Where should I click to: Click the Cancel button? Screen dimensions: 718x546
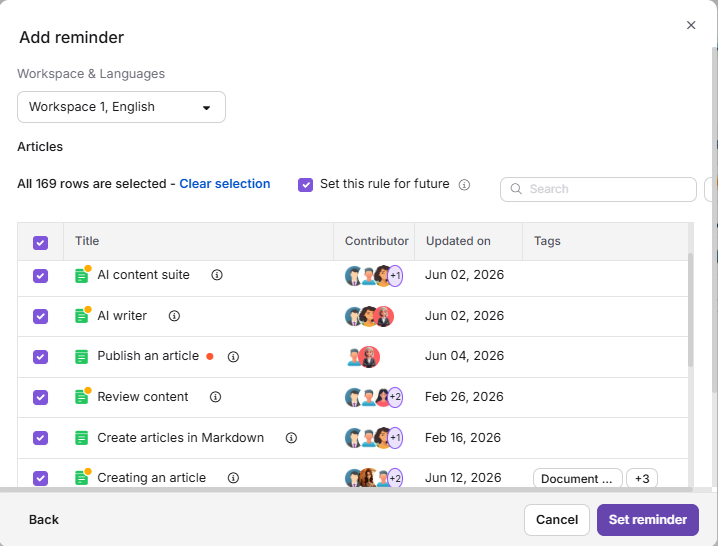(x=557, y=519)
